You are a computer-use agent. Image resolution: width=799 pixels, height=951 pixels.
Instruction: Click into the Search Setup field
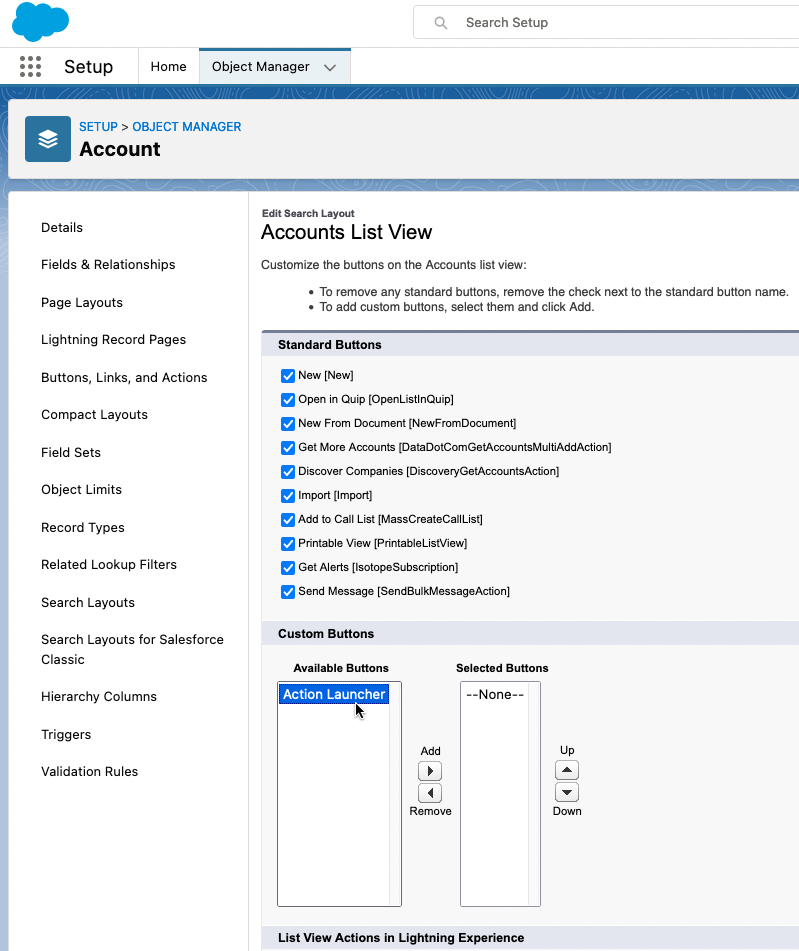607,23
